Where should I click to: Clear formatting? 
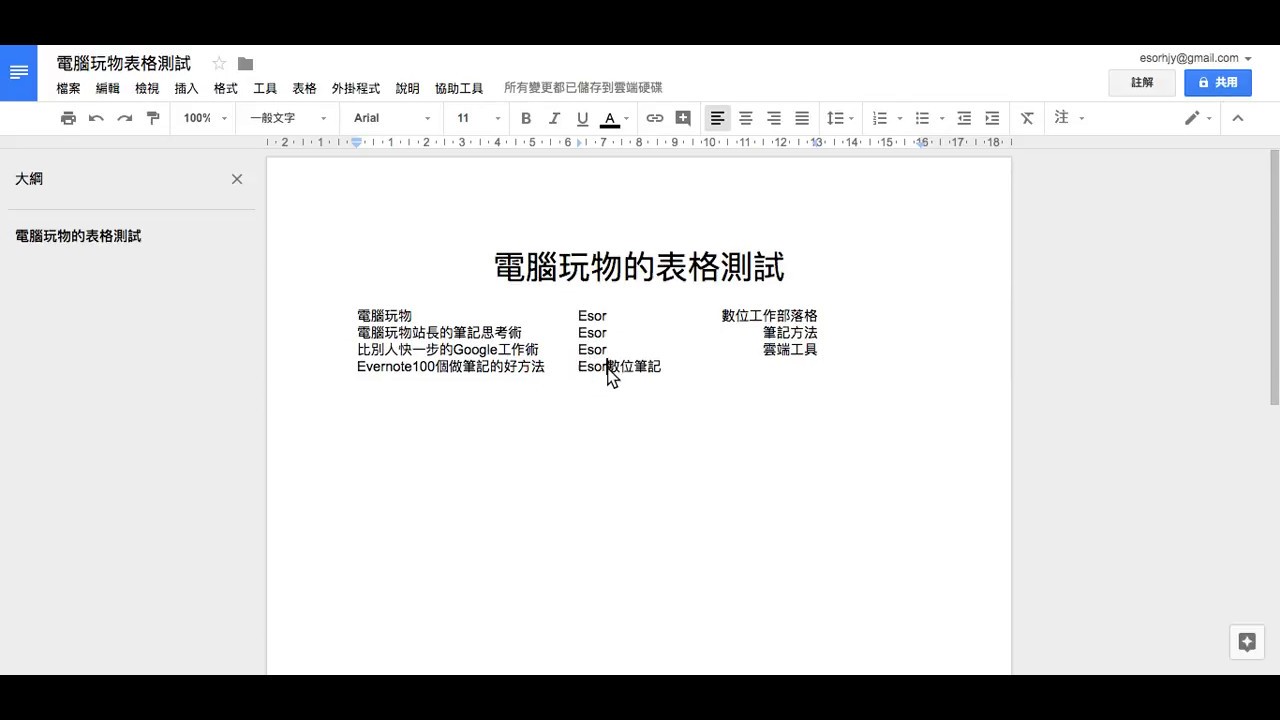[1027, 118]
